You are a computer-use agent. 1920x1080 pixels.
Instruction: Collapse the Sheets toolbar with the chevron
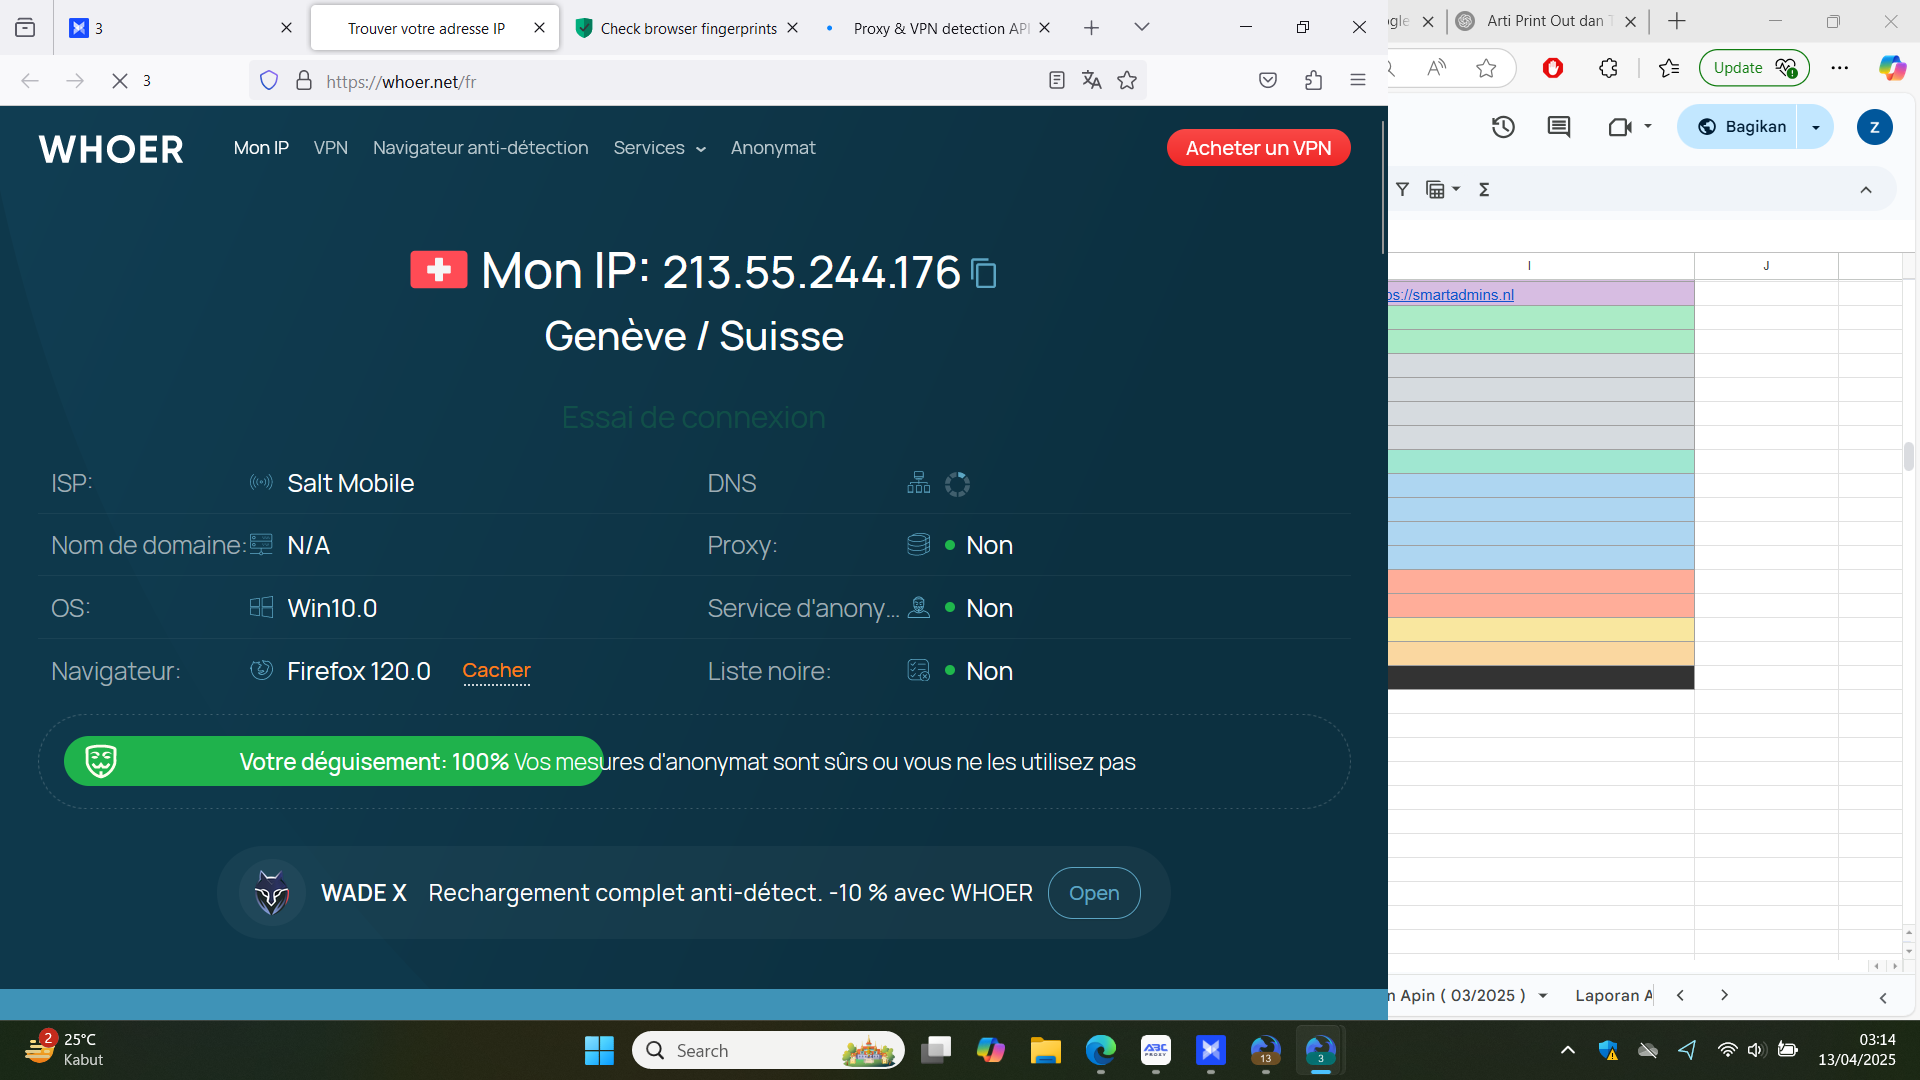(x=1866, y=190)
